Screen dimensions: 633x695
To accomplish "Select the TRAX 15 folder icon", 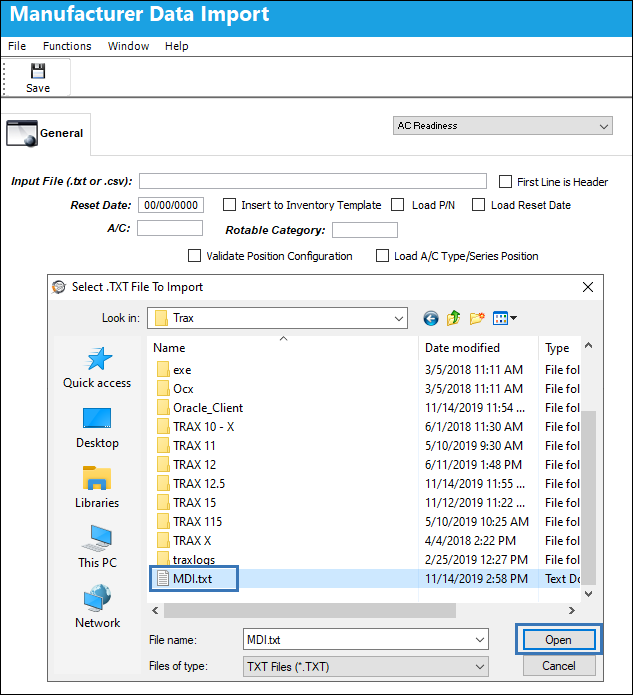I will pos(163,503).
